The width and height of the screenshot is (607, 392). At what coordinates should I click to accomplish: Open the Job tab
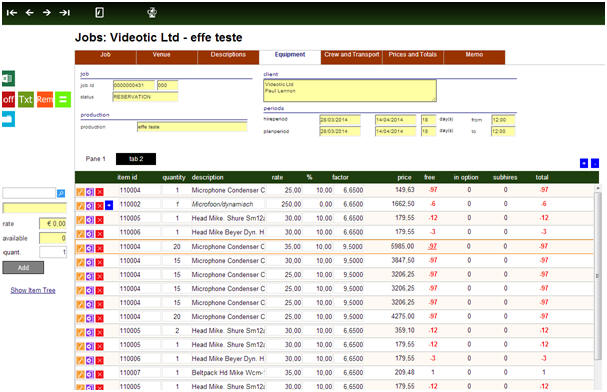[105, 57]
